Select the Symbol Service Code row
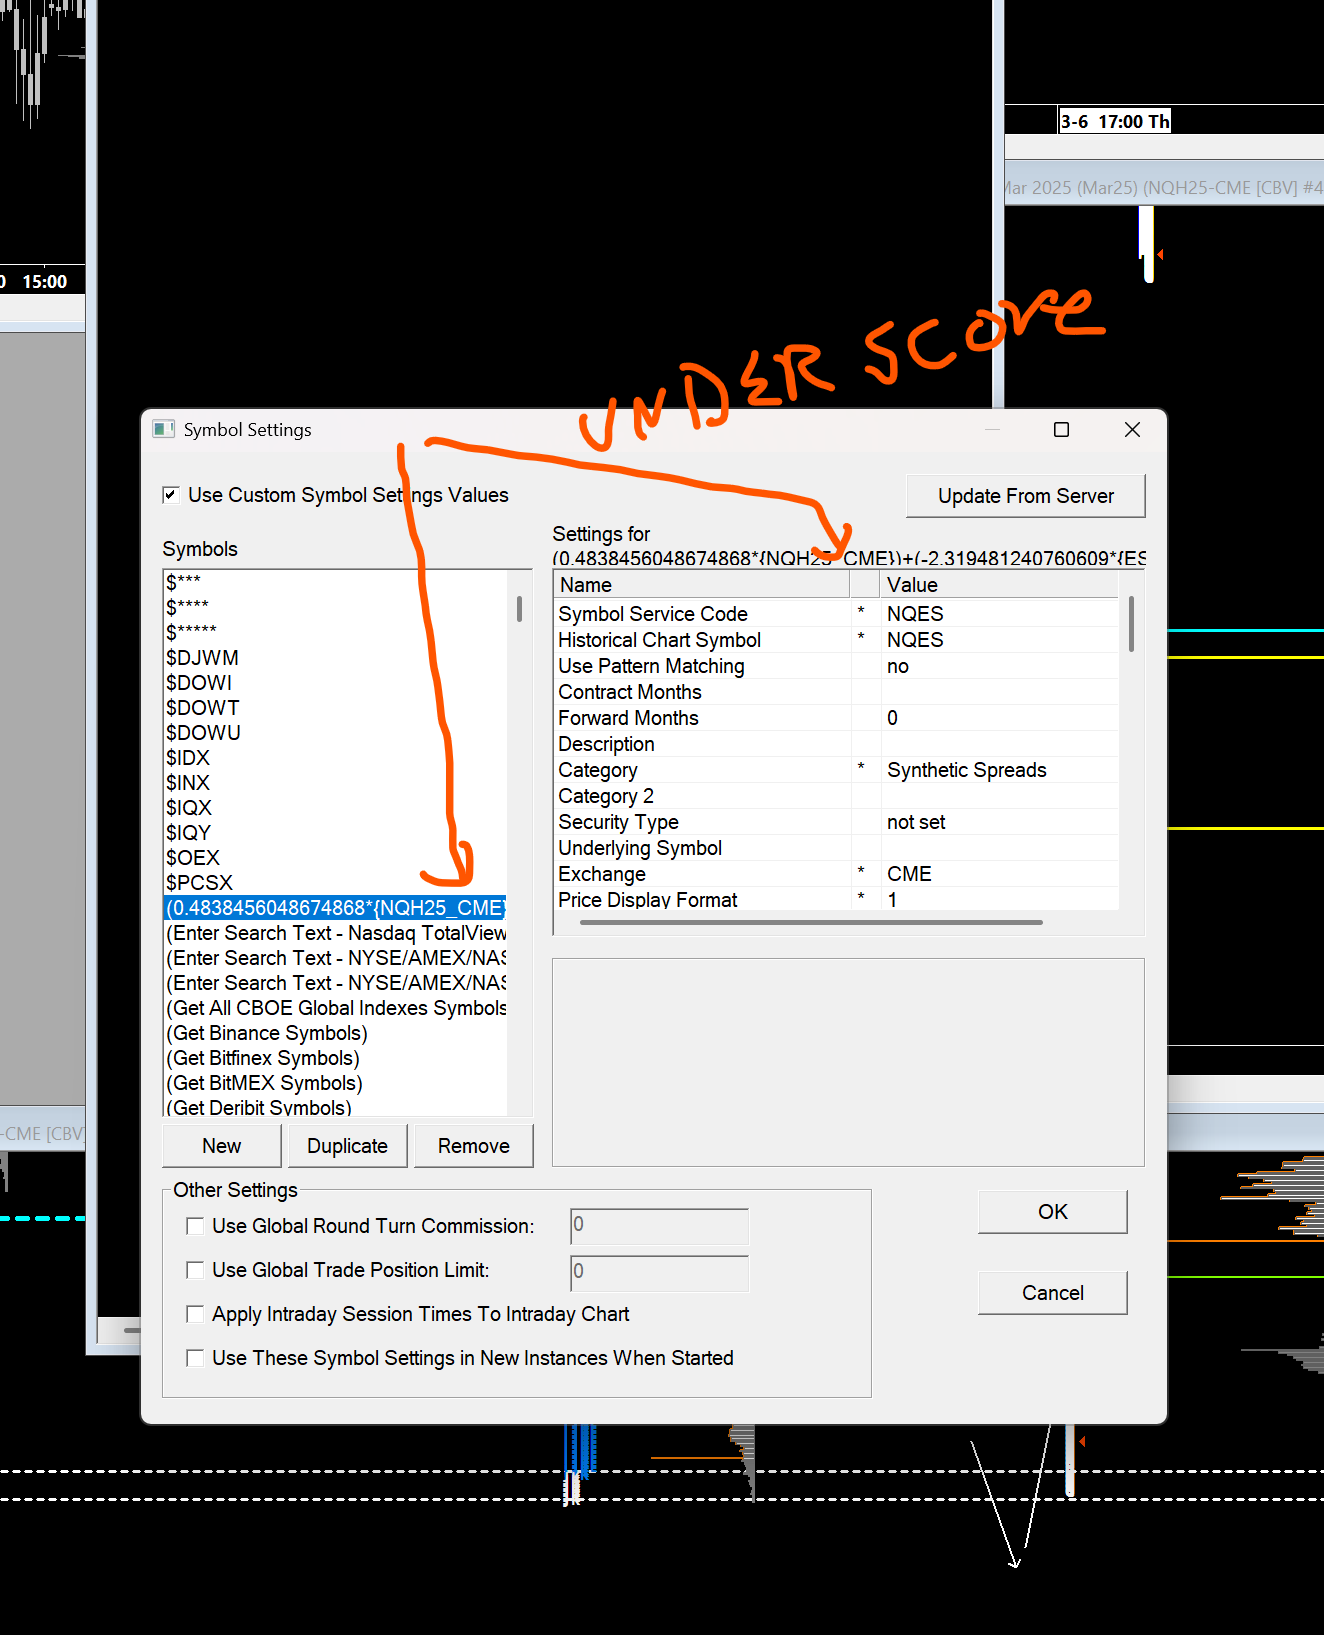This screenshot has height=1635, width=1324. click(x=836, y=614)
